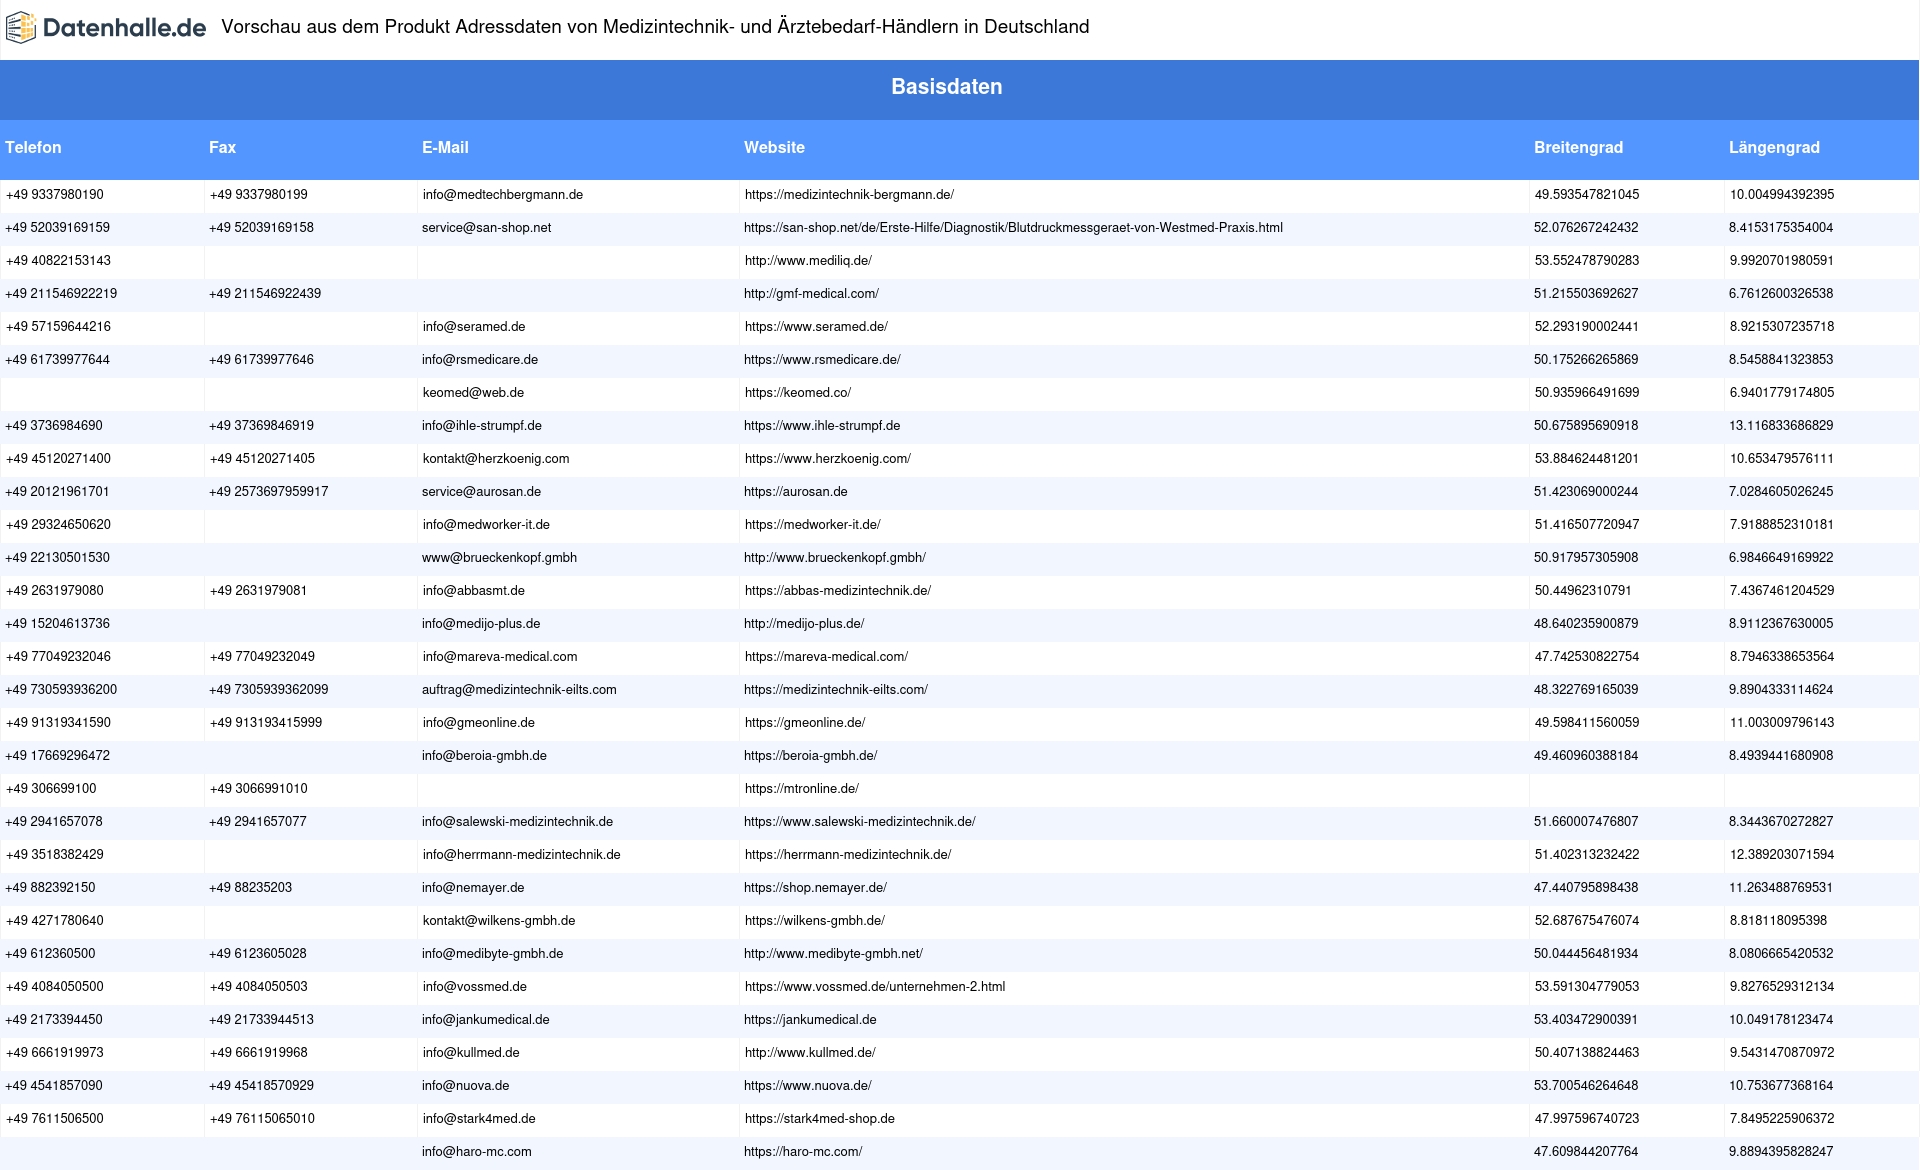Screen dimensions: 1920x1170
Task: Select email info@medtechbergmann.de
Action: [503, 195]
